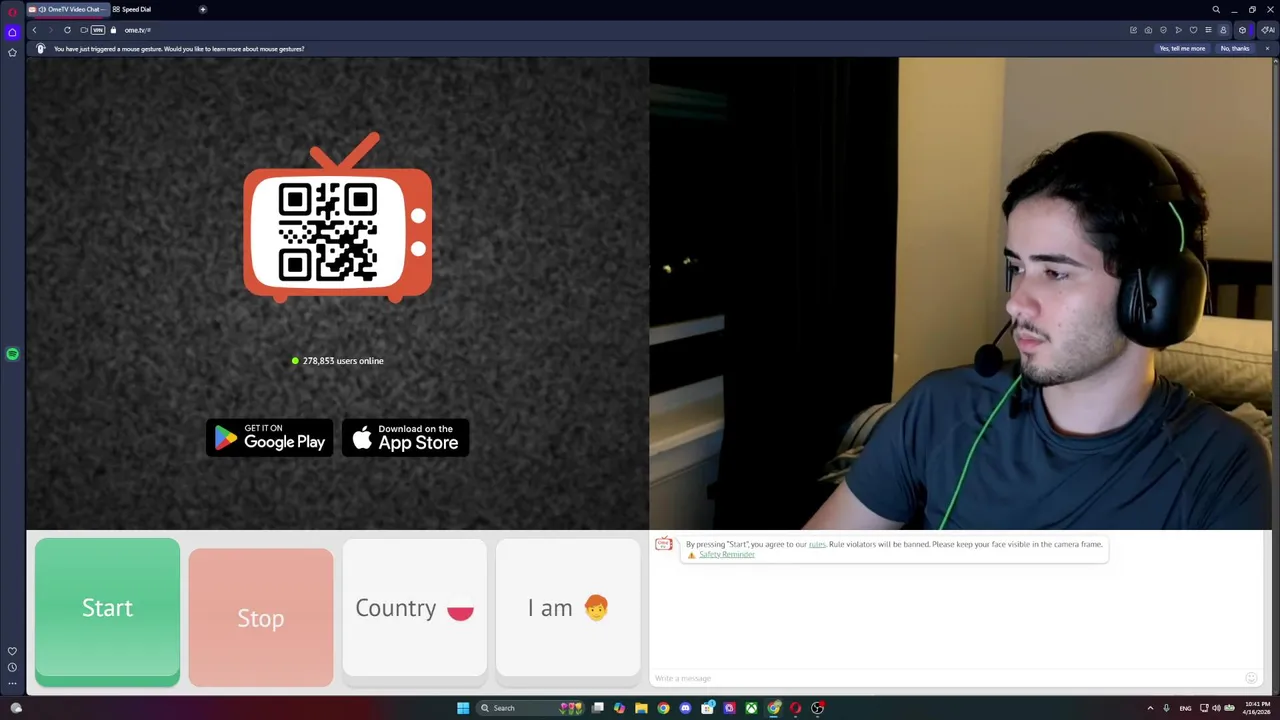This screenshot has width=1280, height=720.
Task: Open Discord from the taskbar
Action: click(685, 708)
